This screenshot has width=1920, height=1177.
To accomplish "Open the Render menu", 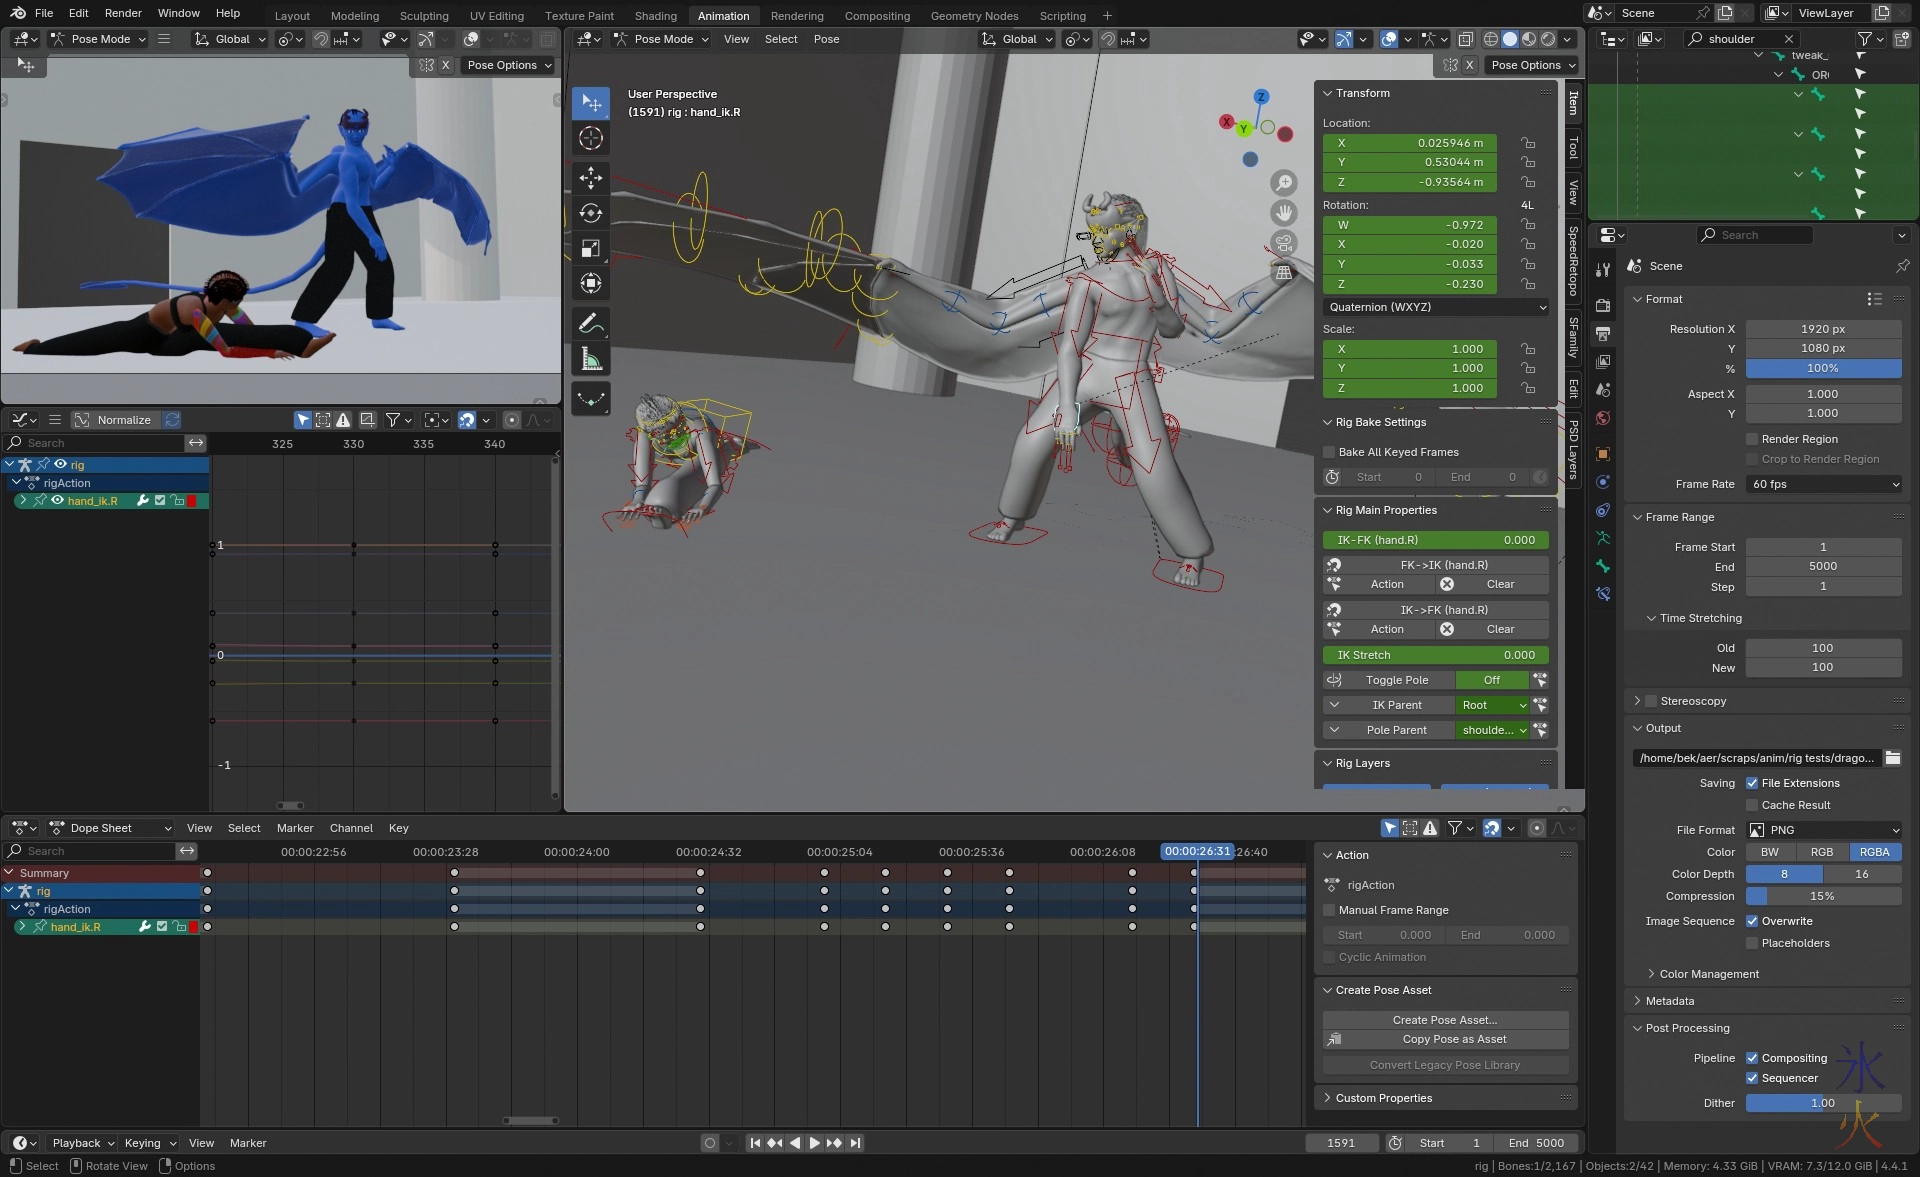I will tap(123, 13).
